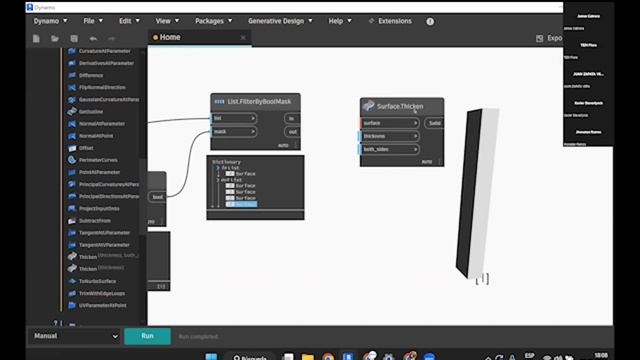Select the TrimWithEdgeLoops node icon

tap(72, 293)
